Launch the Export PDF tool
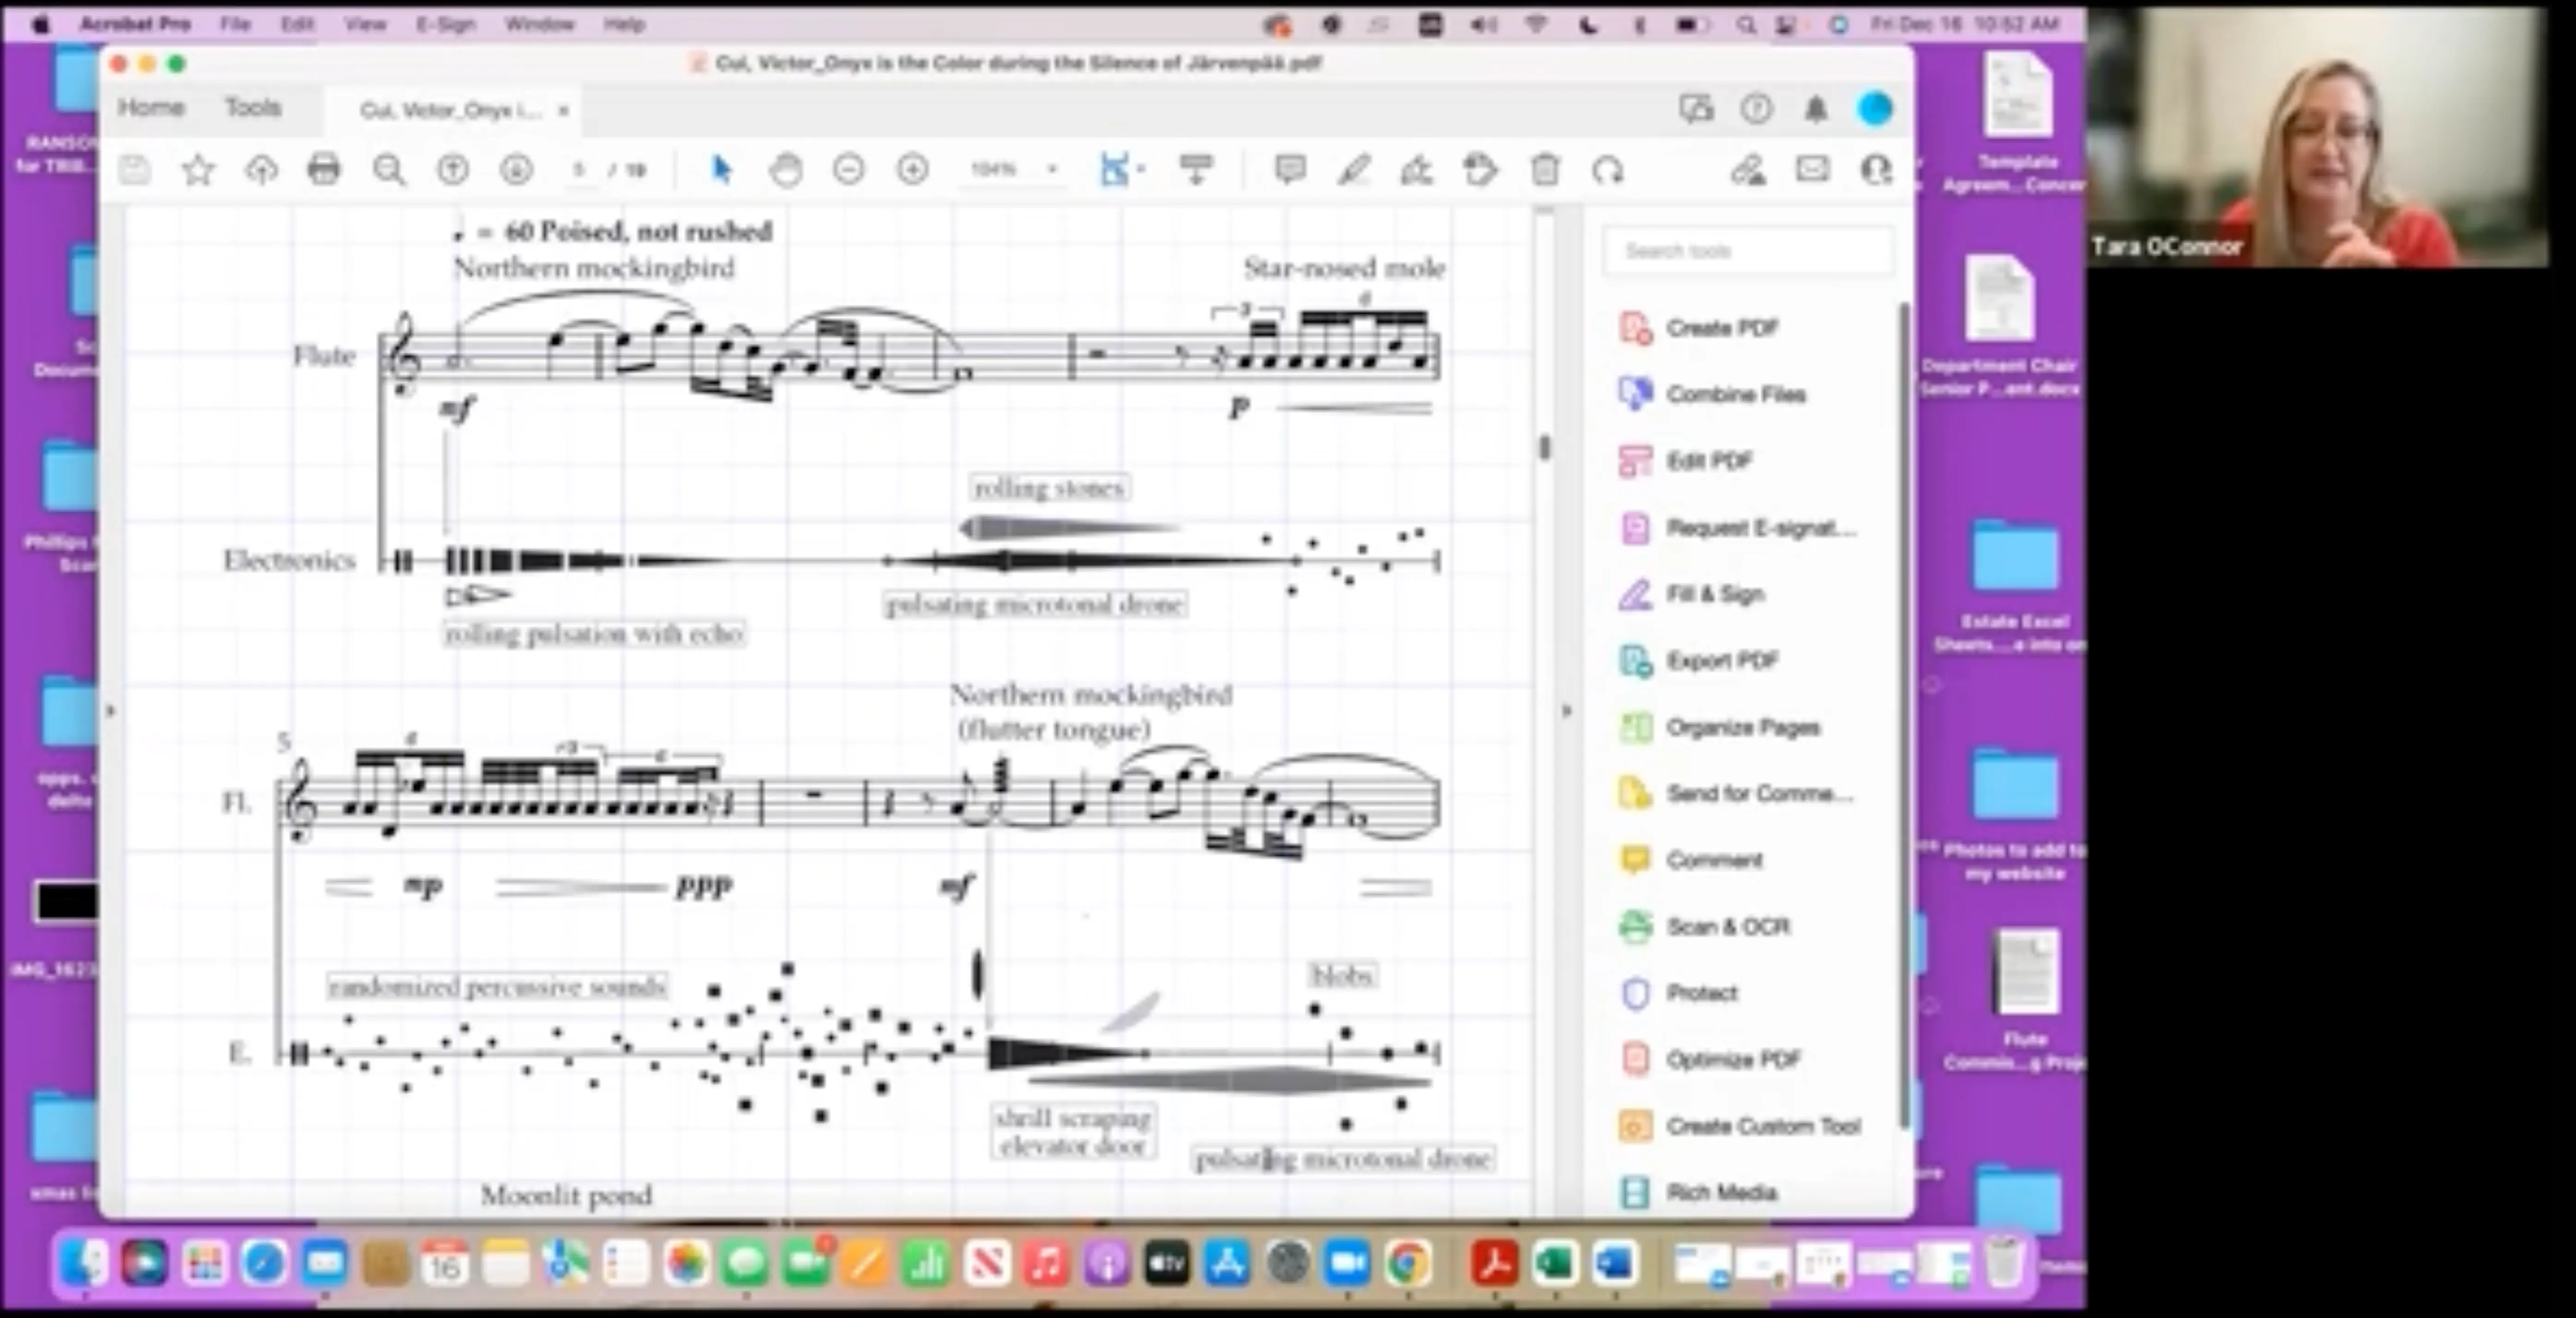The height and width of the screenshot is (1318, 2576). coord(1721,661)
